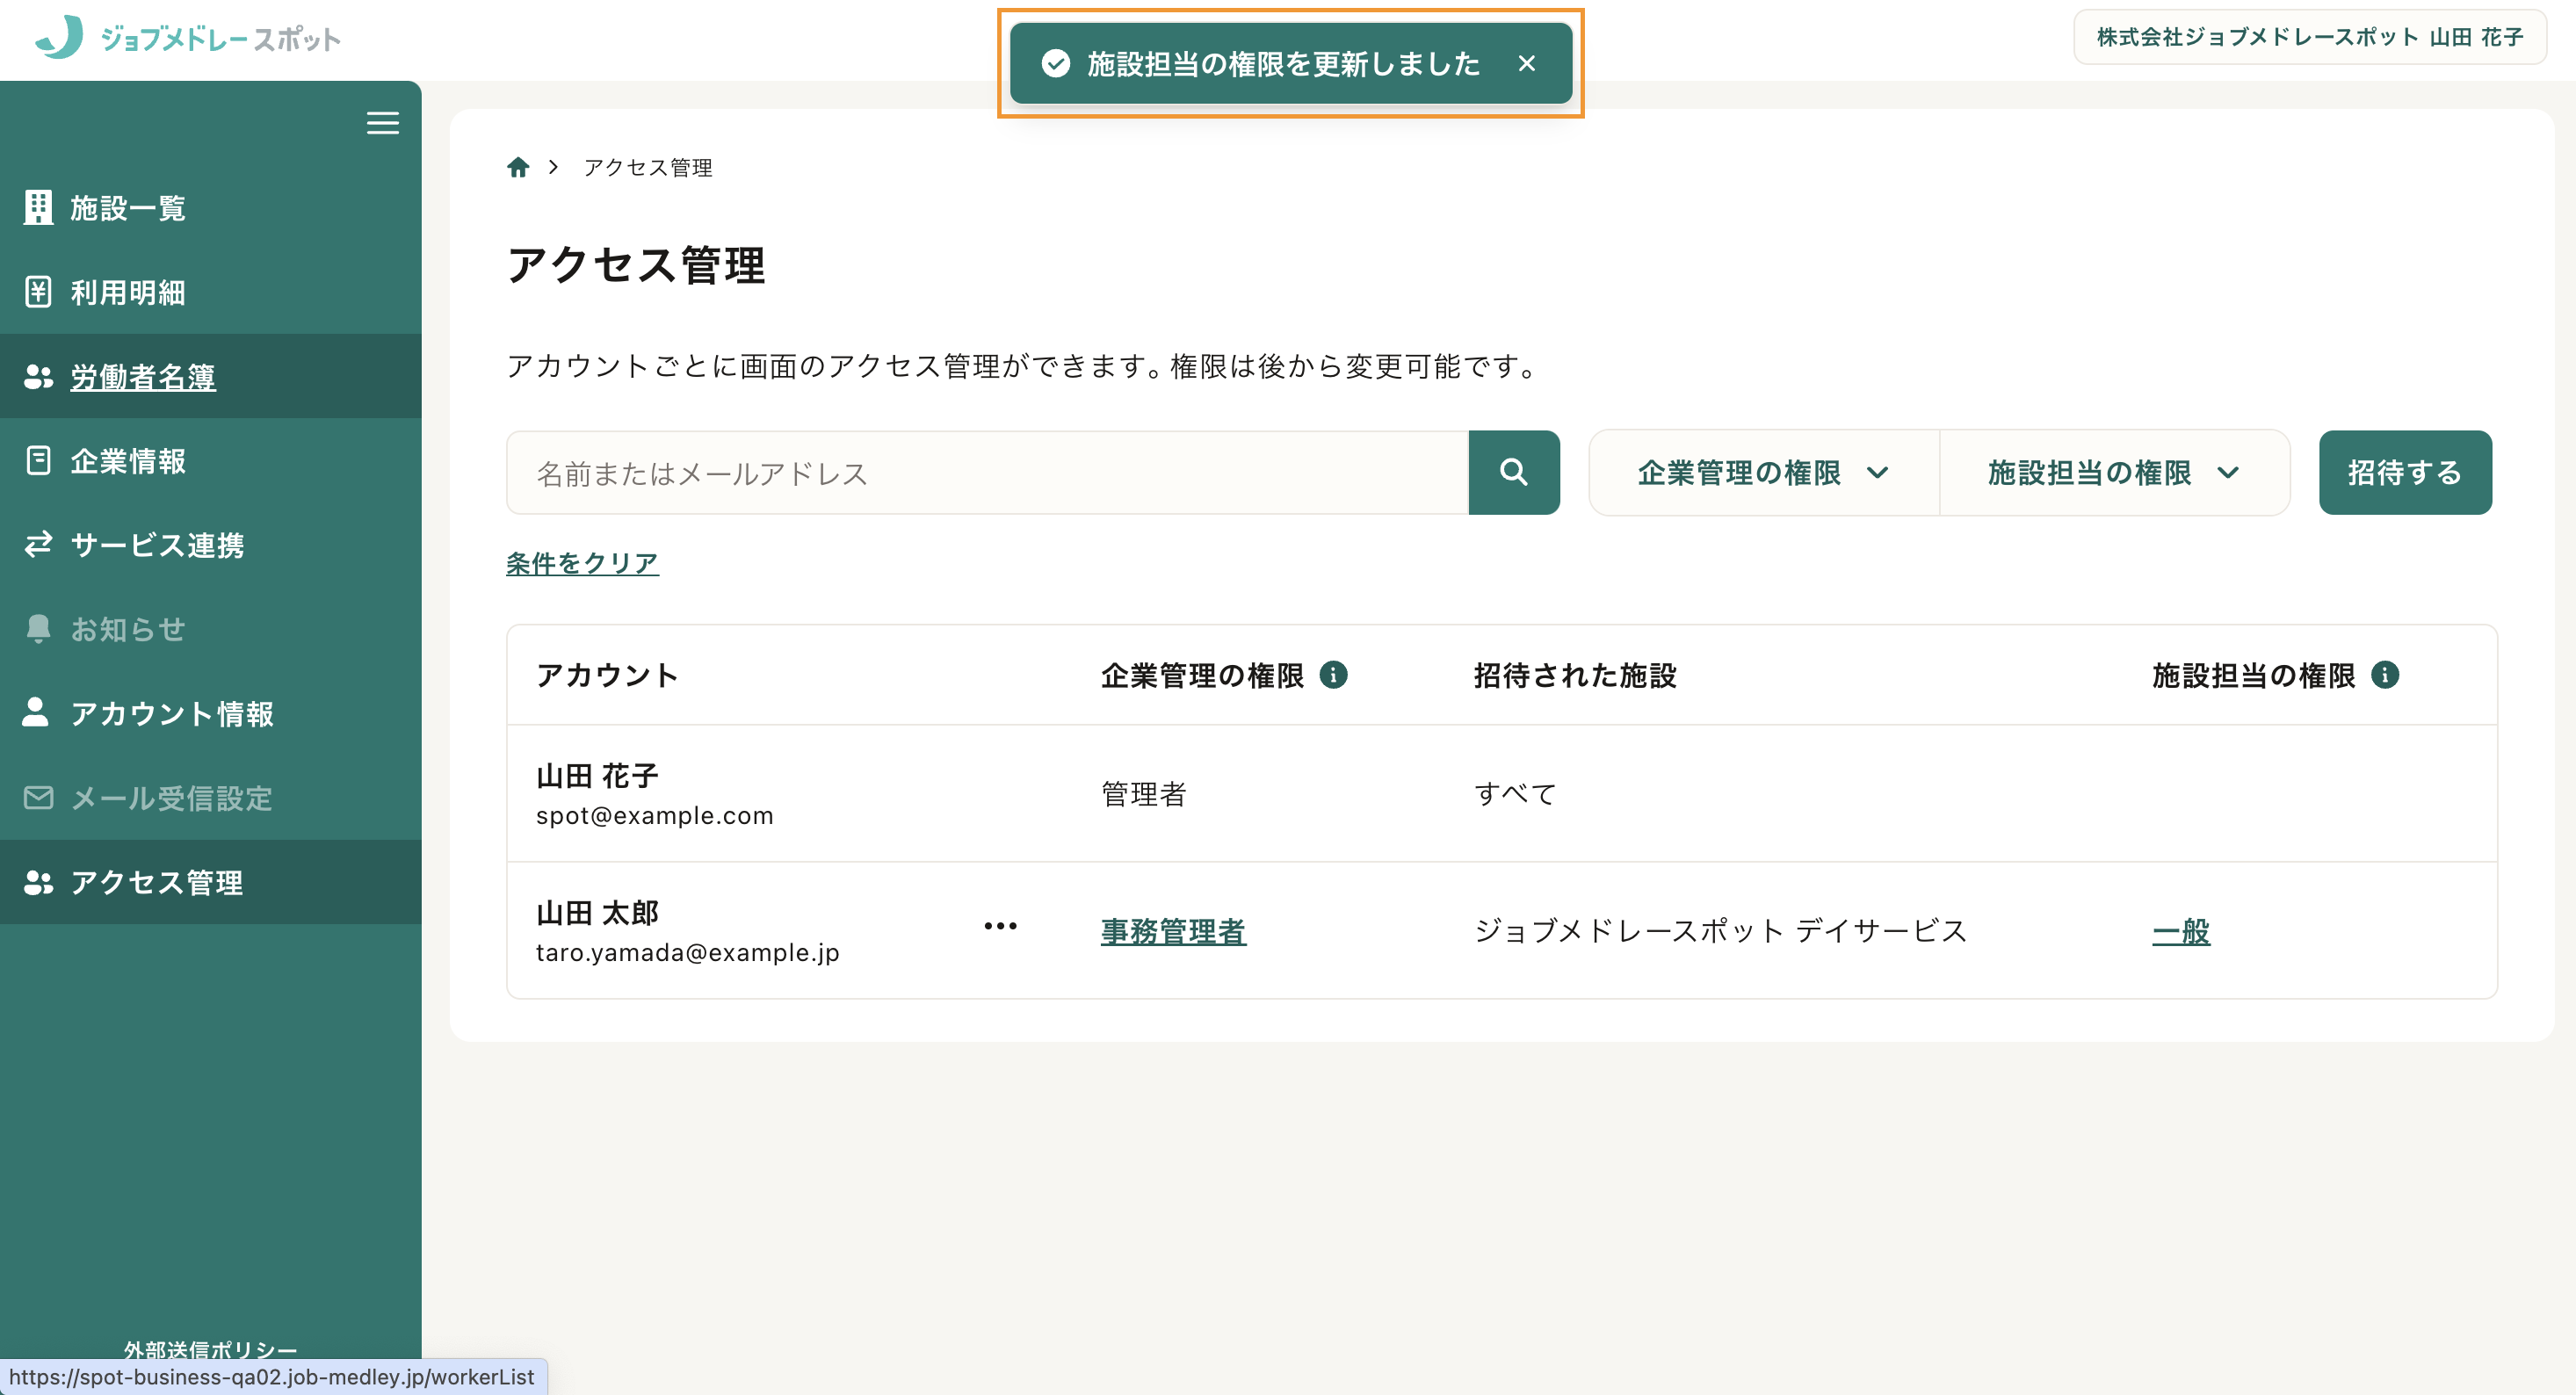This screenshot has width=2576, height=1395.
Task: Open メール受信設定 in the sidebar
Action: 211,798
